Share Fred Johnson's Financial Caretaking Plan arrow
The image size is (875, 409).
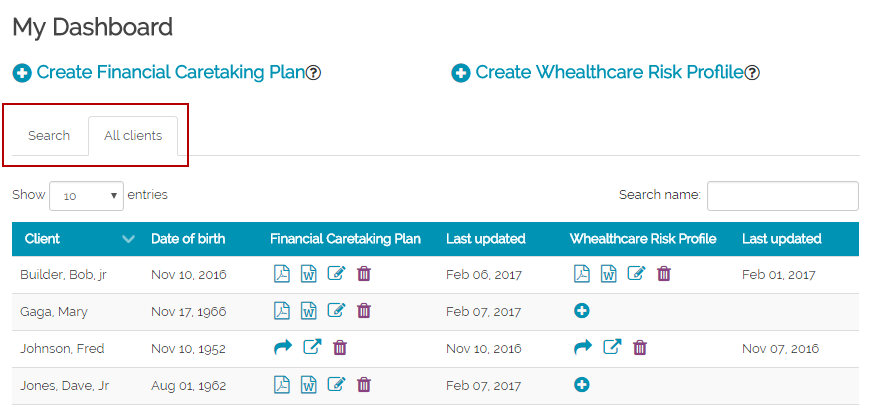pyautogui.click(x=282, y=348)
